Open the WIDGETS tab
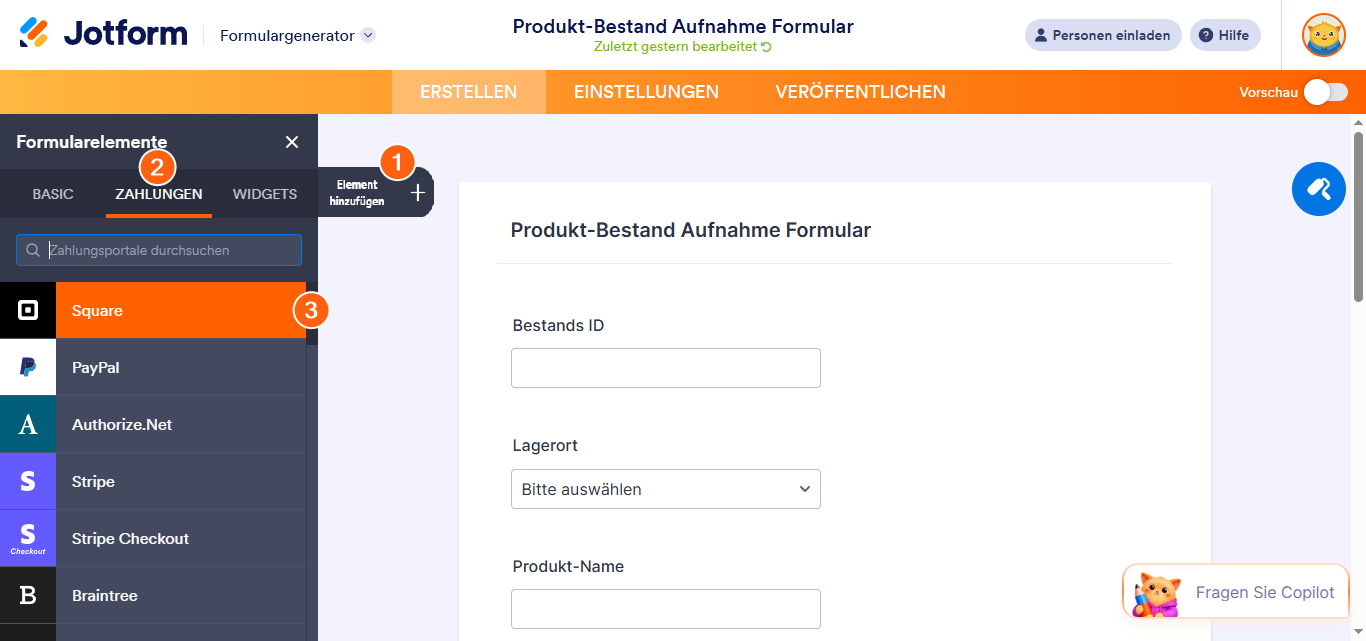 (264, 194)
